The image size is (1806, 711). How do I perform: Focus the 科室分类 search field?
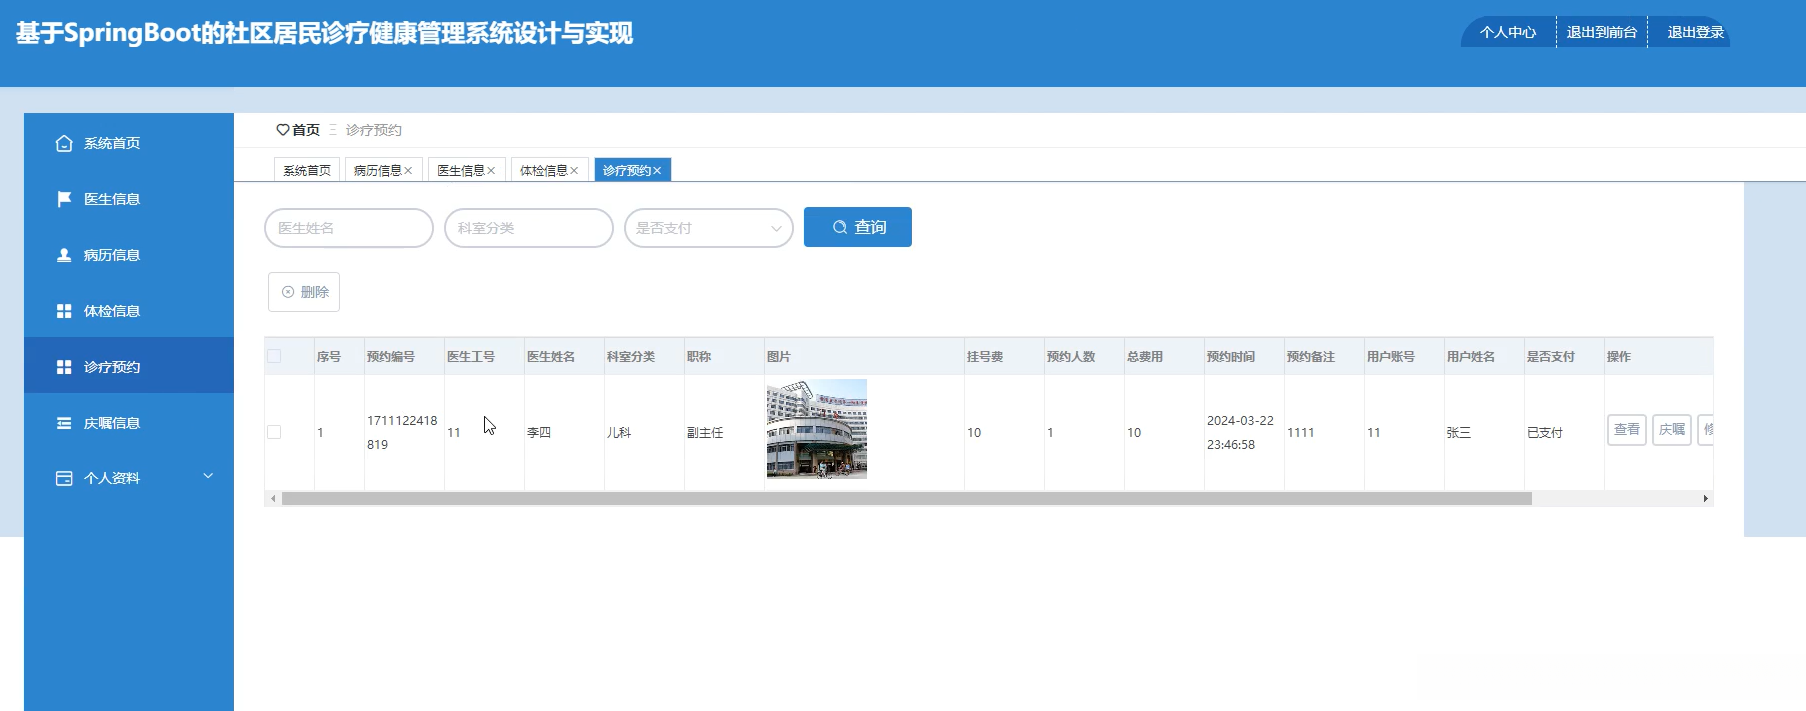click(529, 228)
